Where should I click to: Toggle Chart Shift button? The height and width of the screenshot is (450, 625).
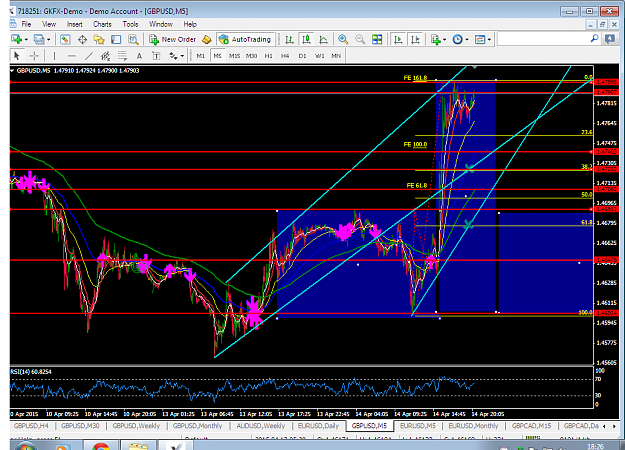point(415,39)
